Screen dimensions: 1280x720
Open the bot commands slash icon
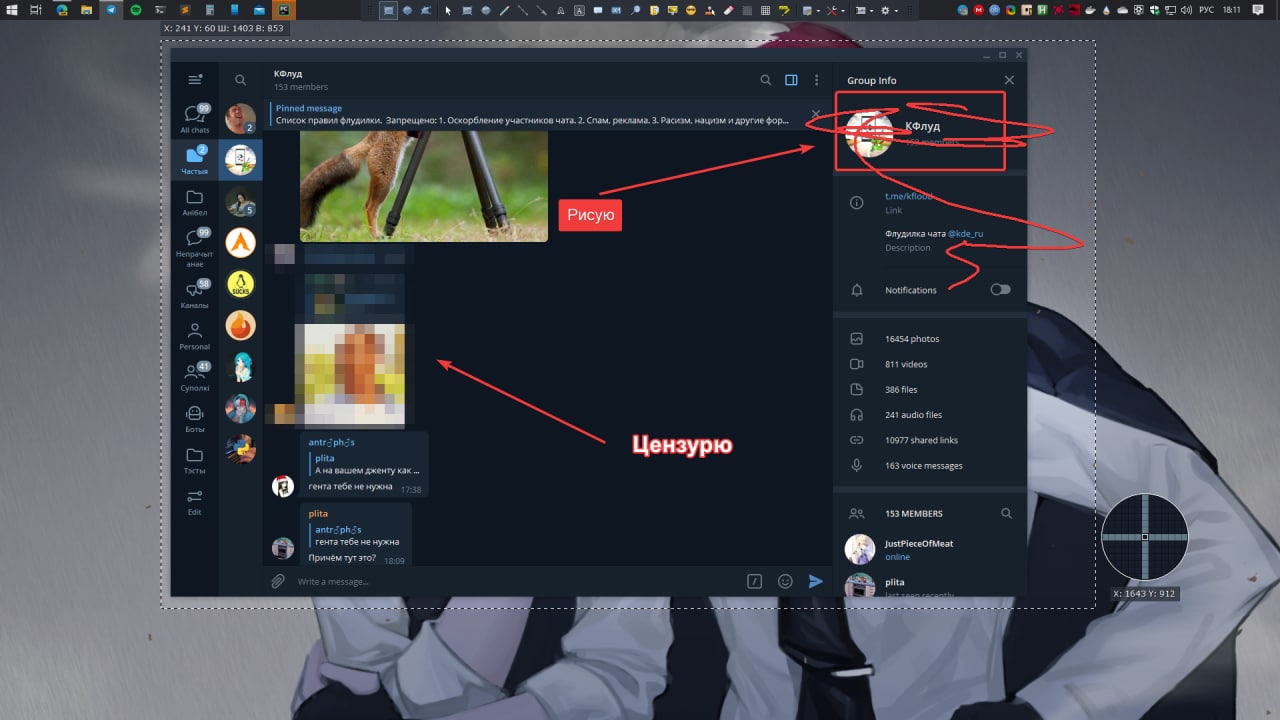coord(755,581)
